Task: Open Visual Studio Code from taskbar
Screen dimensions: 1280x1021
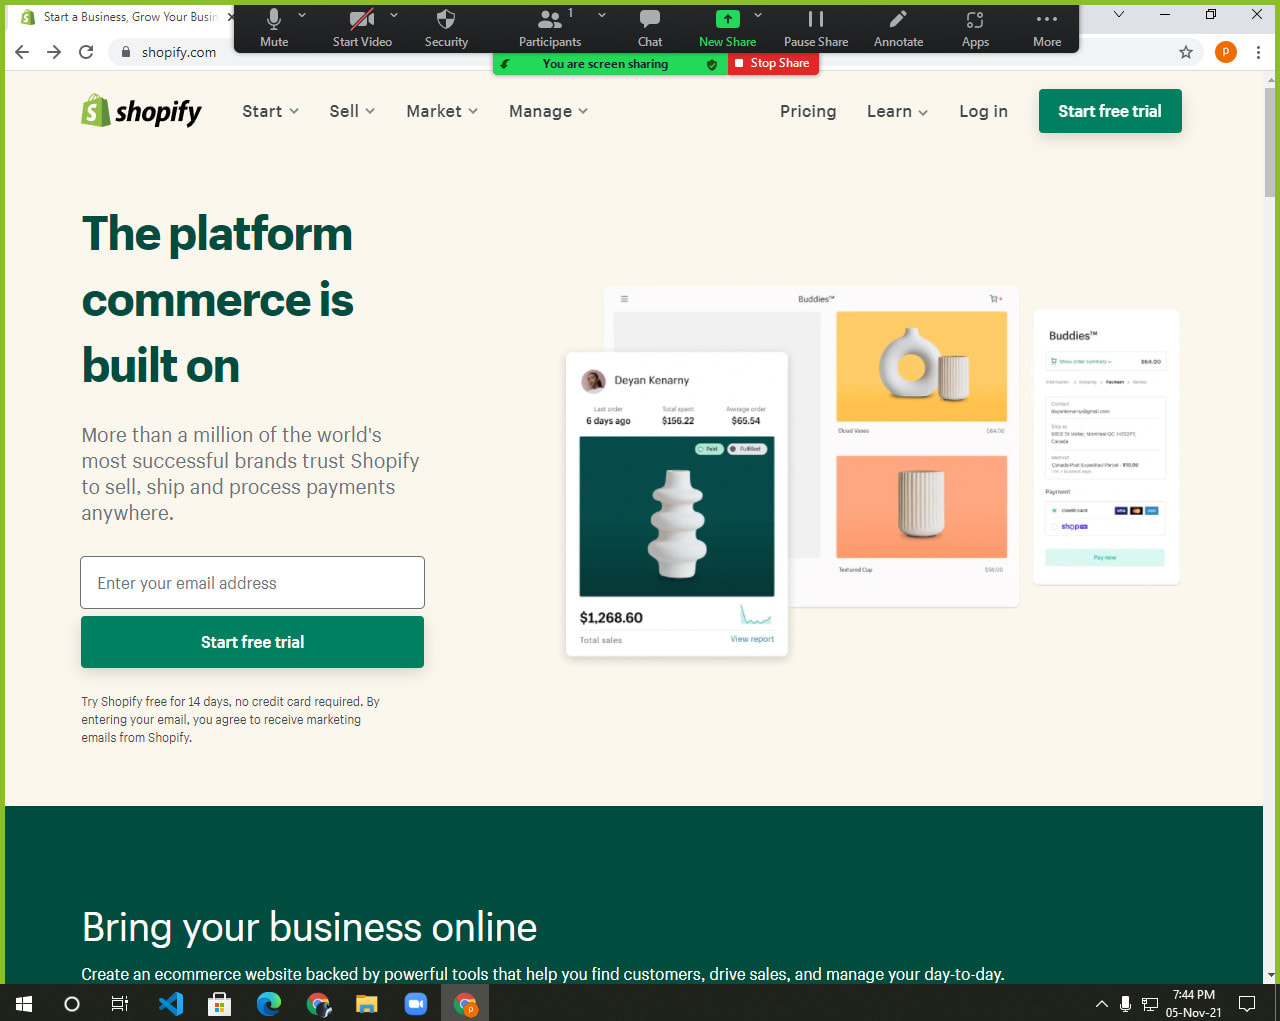Action: (x=171, y=1003)
